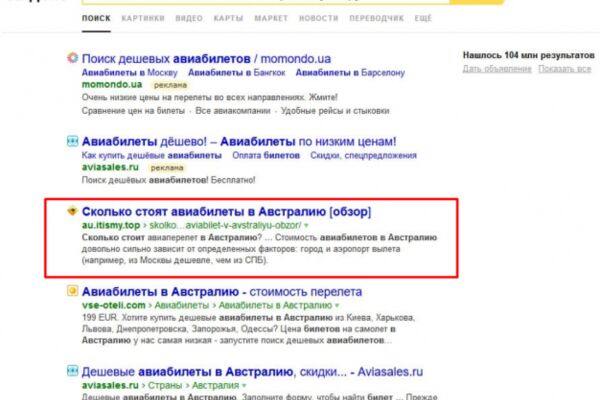Expand dropdown arrow after 'Страны › Австралия' breadcrumb

tap(244, 385)
